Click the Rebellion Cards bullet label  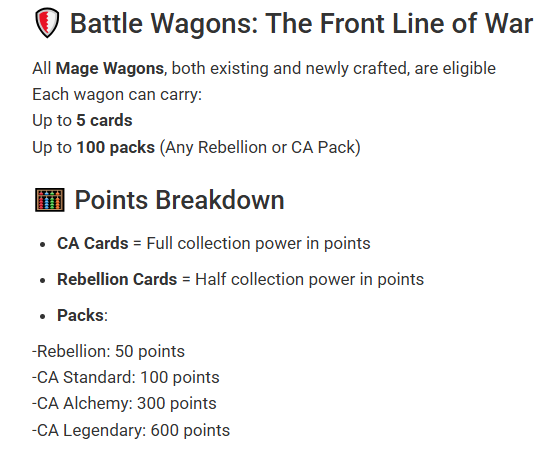click(117, 279)
